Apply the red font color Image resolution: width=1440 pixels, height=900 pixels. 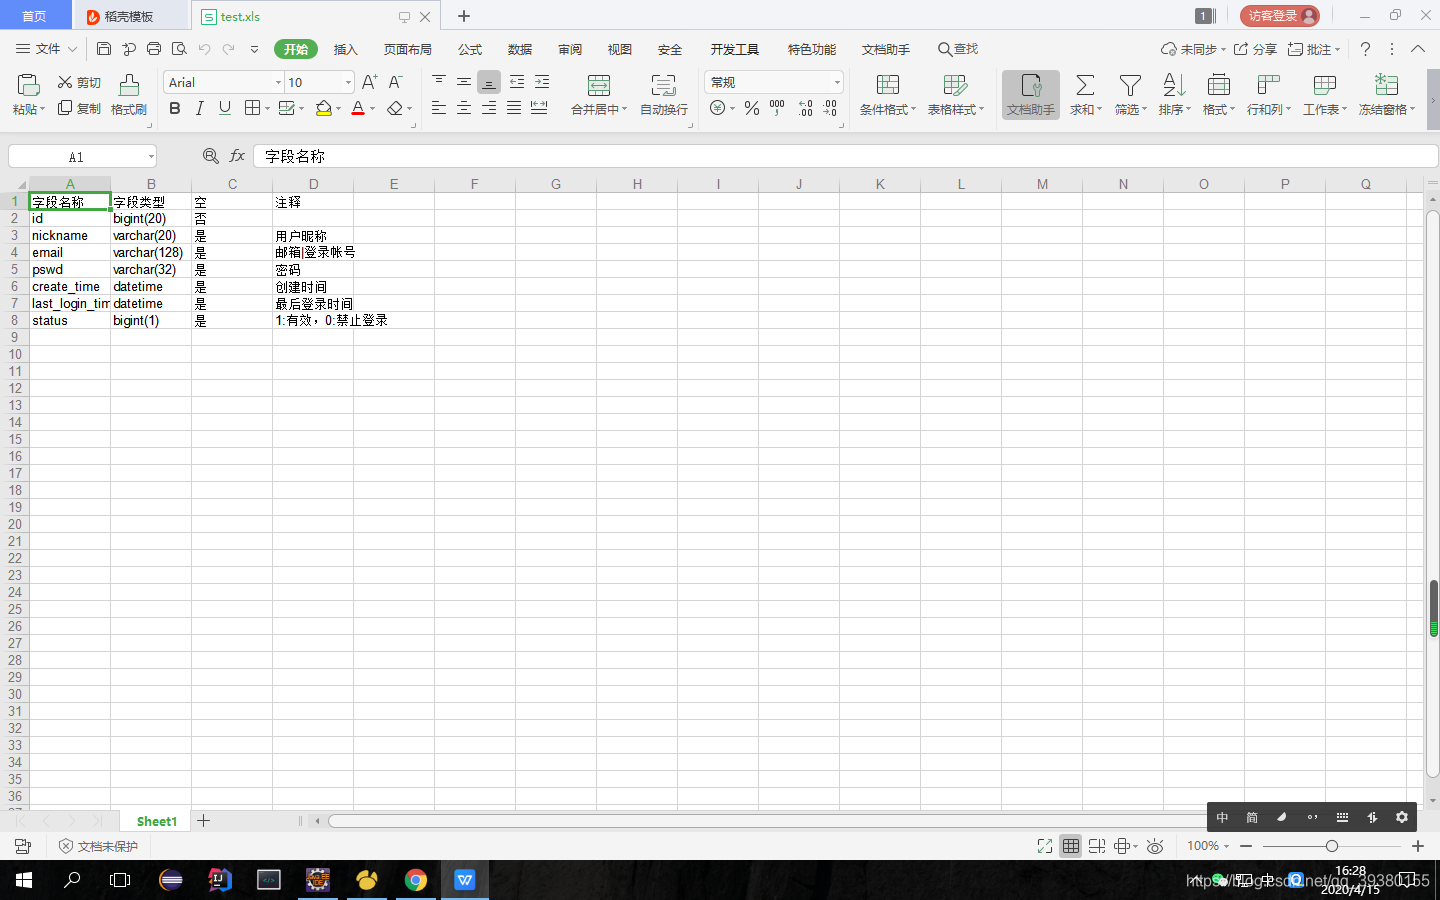pos(358,108)
